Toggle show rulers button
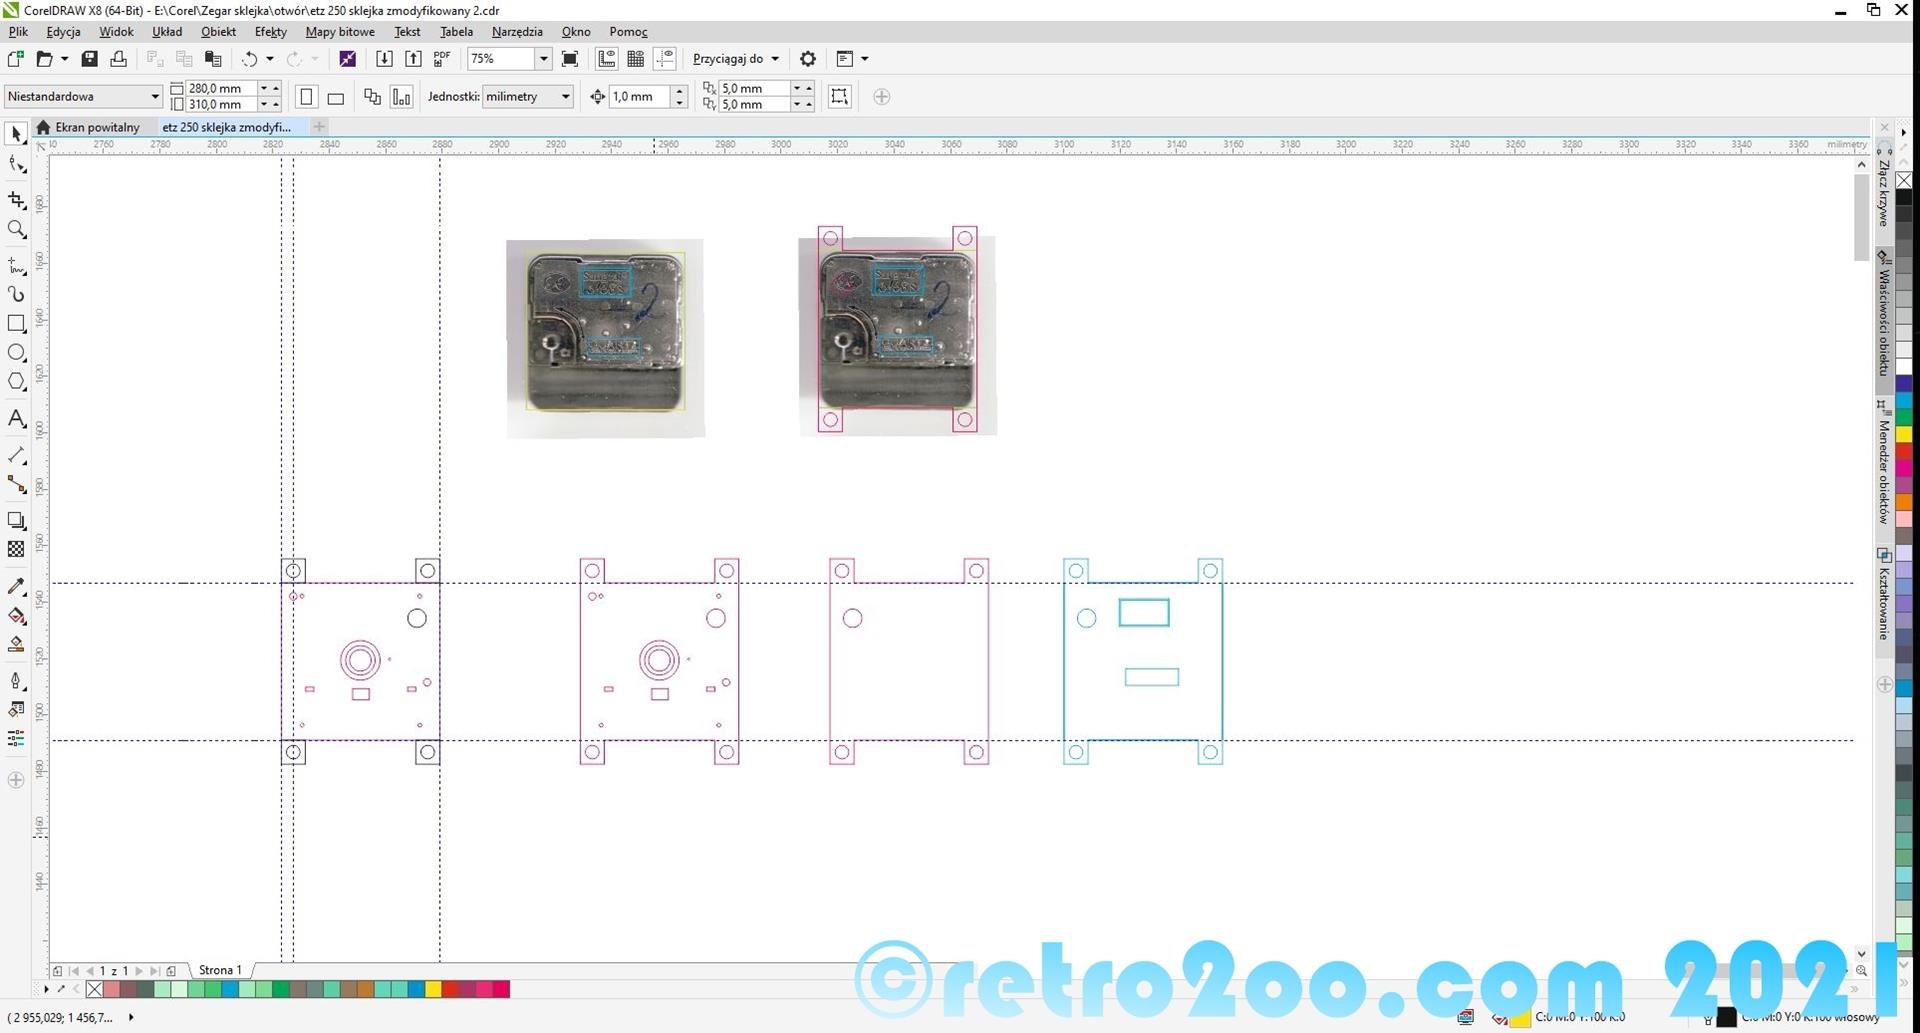This screenshot has width=1920, height=1033. 607,59
